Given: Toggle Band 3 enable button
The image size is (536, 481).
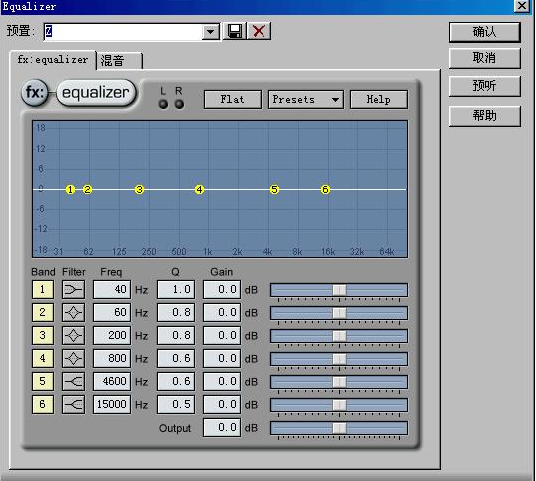Looking at the screenshot, I should point(43,335).
